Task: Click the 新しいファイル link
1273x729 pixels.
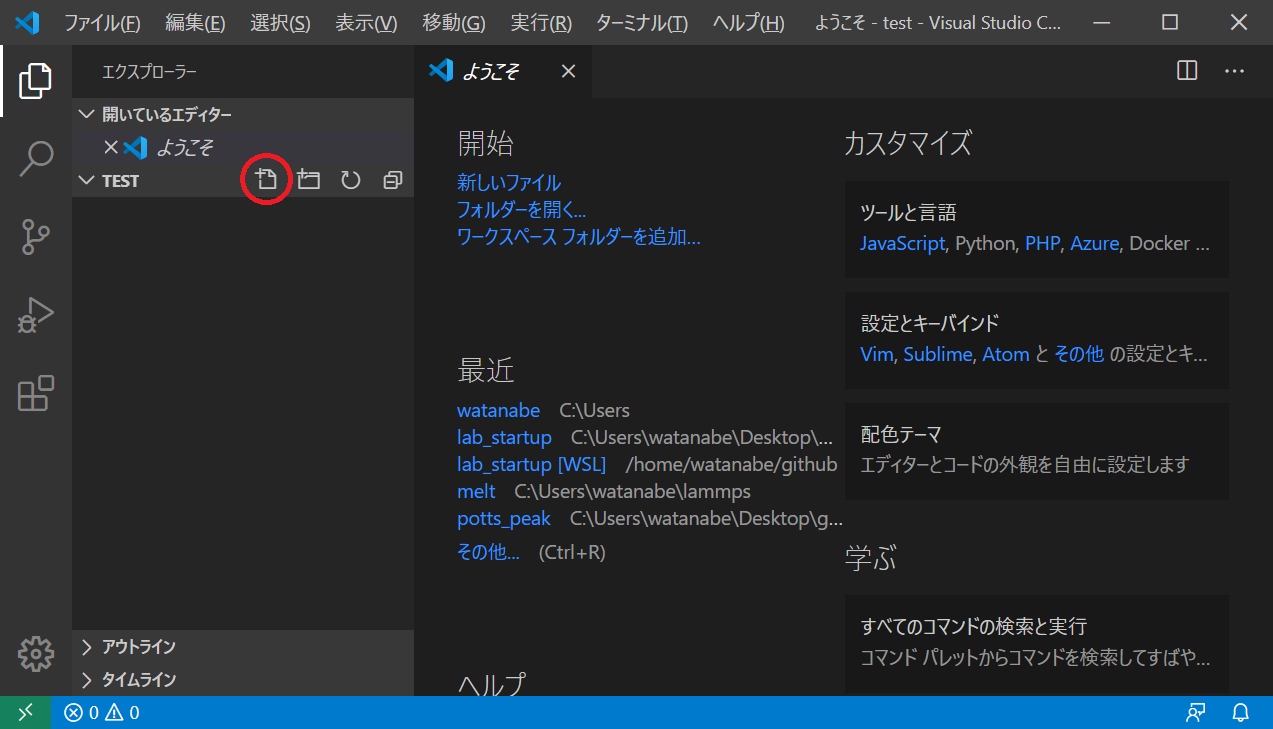Action: (509, 183)
